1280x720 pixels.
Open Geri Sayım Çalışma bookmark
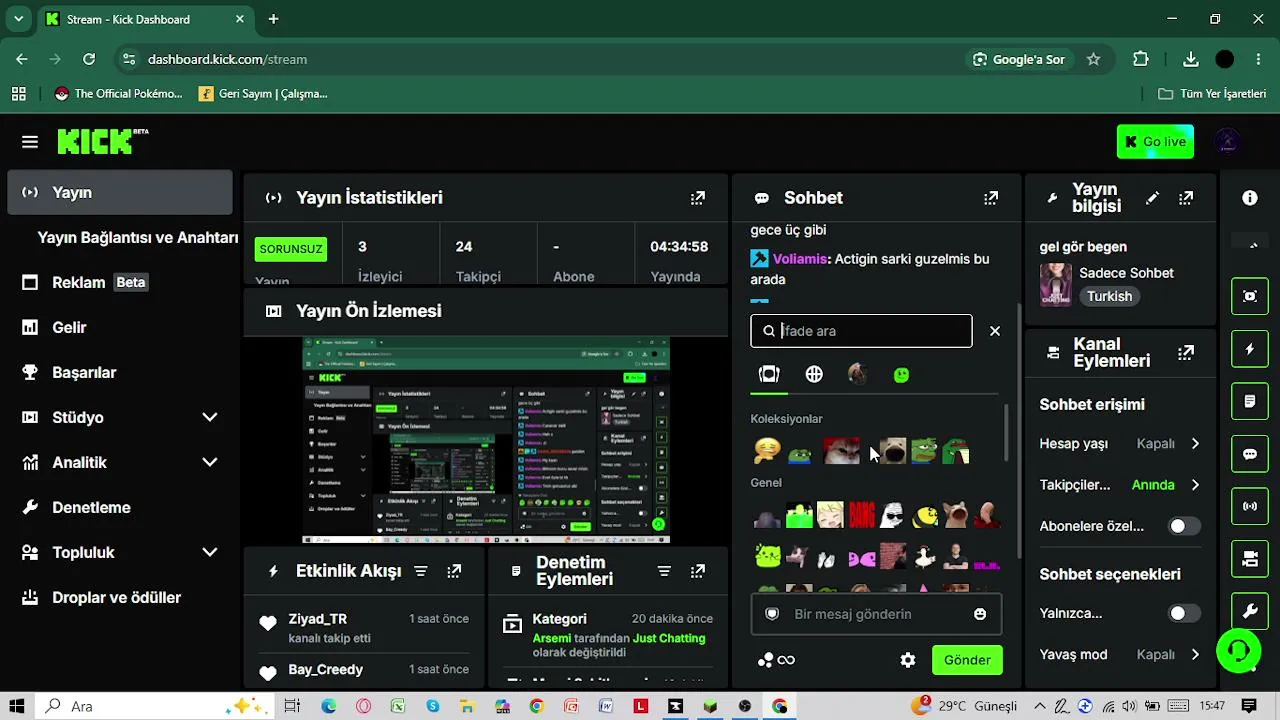(263, 94)
